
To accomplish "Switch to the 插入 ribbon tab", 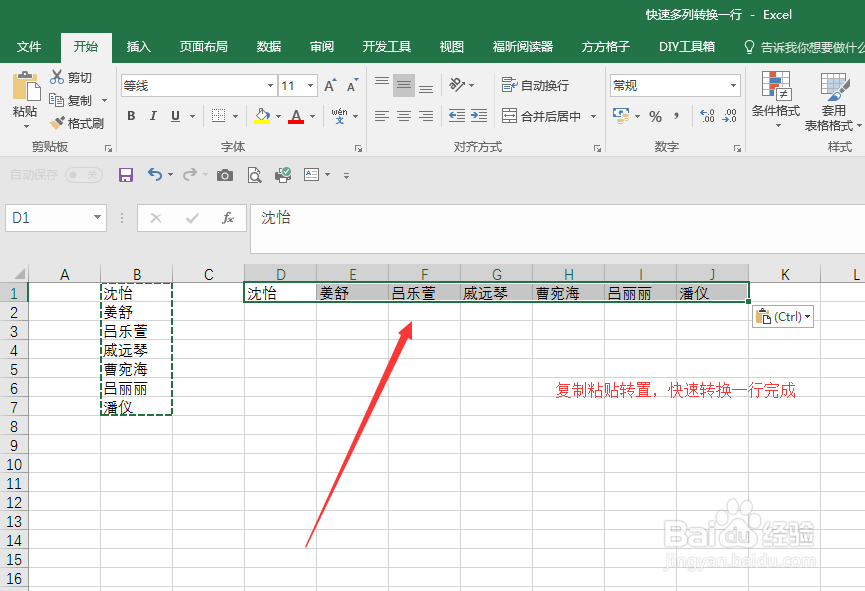I will coord(138,46).
